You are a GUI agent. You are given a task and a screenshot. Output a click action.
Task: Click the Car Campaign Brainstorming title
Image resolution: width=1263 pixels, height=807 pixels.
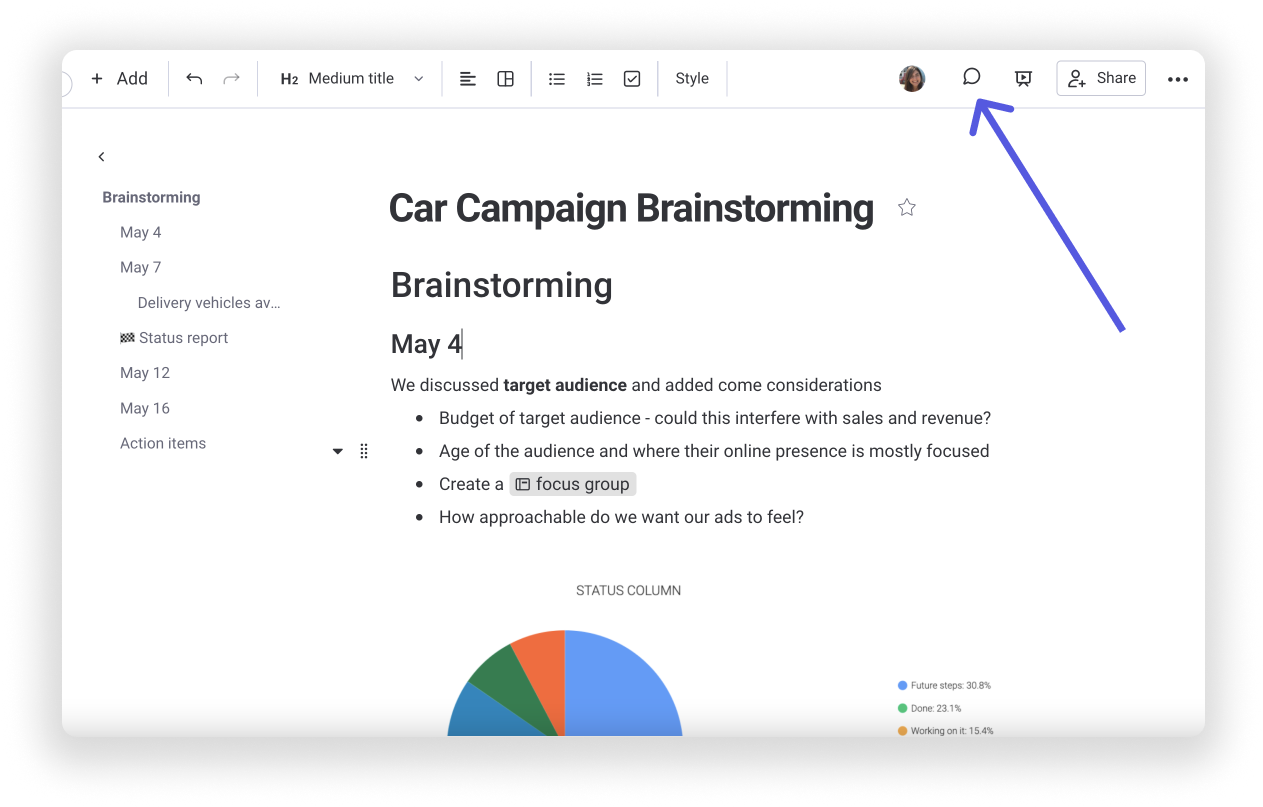[x=631, y=208]
